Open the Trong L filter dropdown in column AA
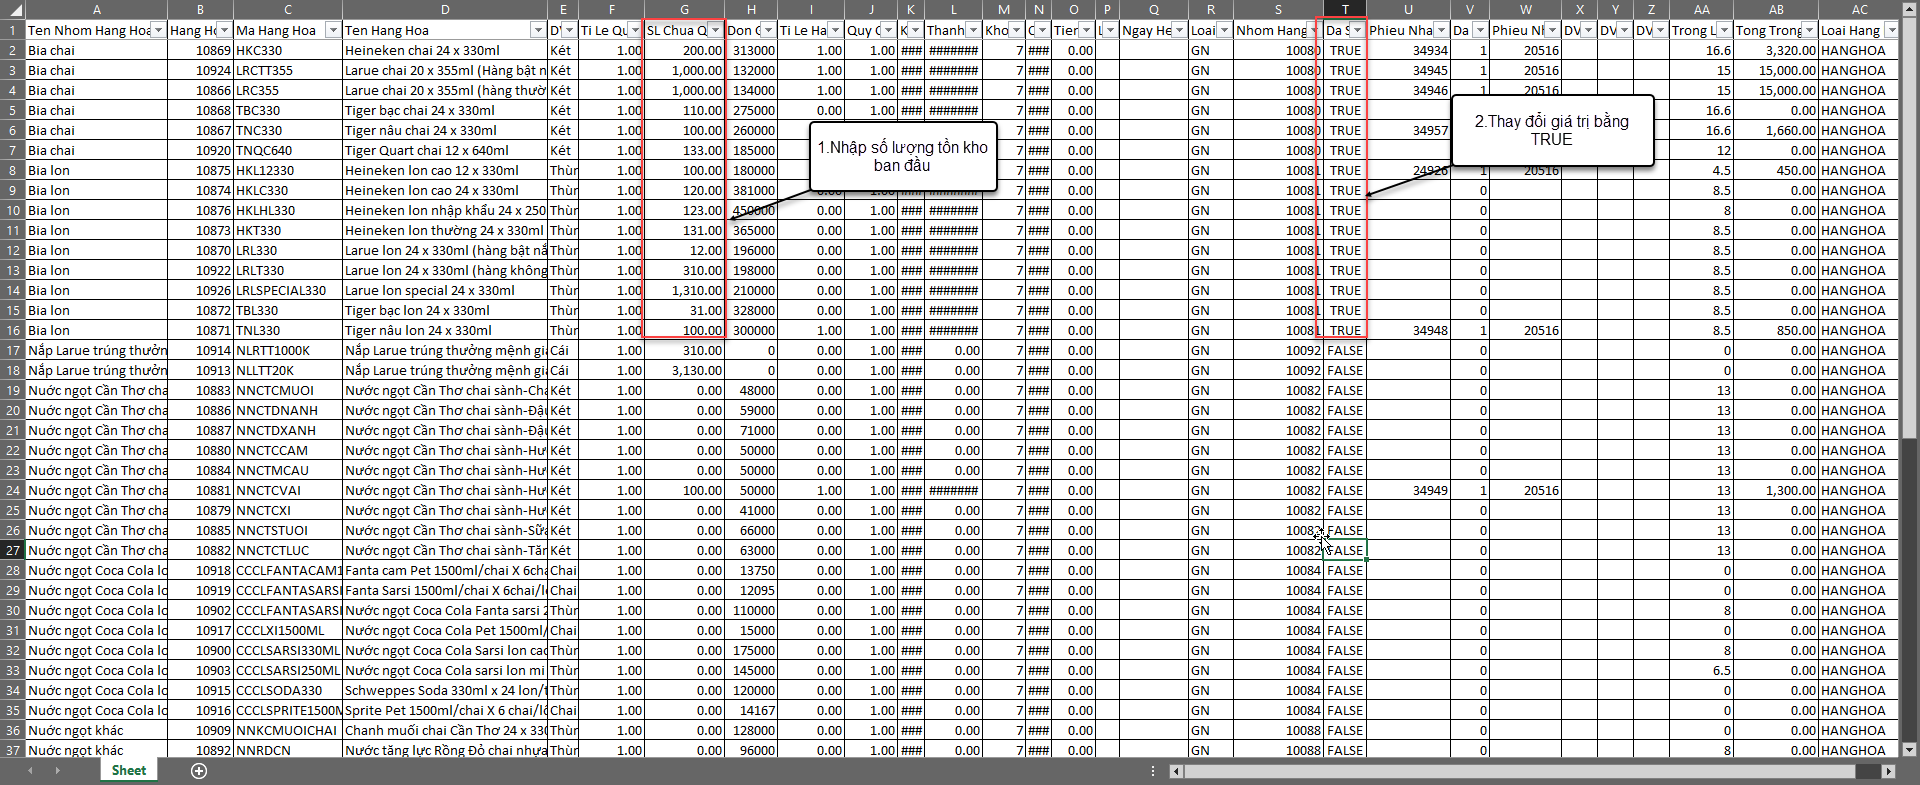Viewport: 1920px width, 785px height. click(1725, 30)
